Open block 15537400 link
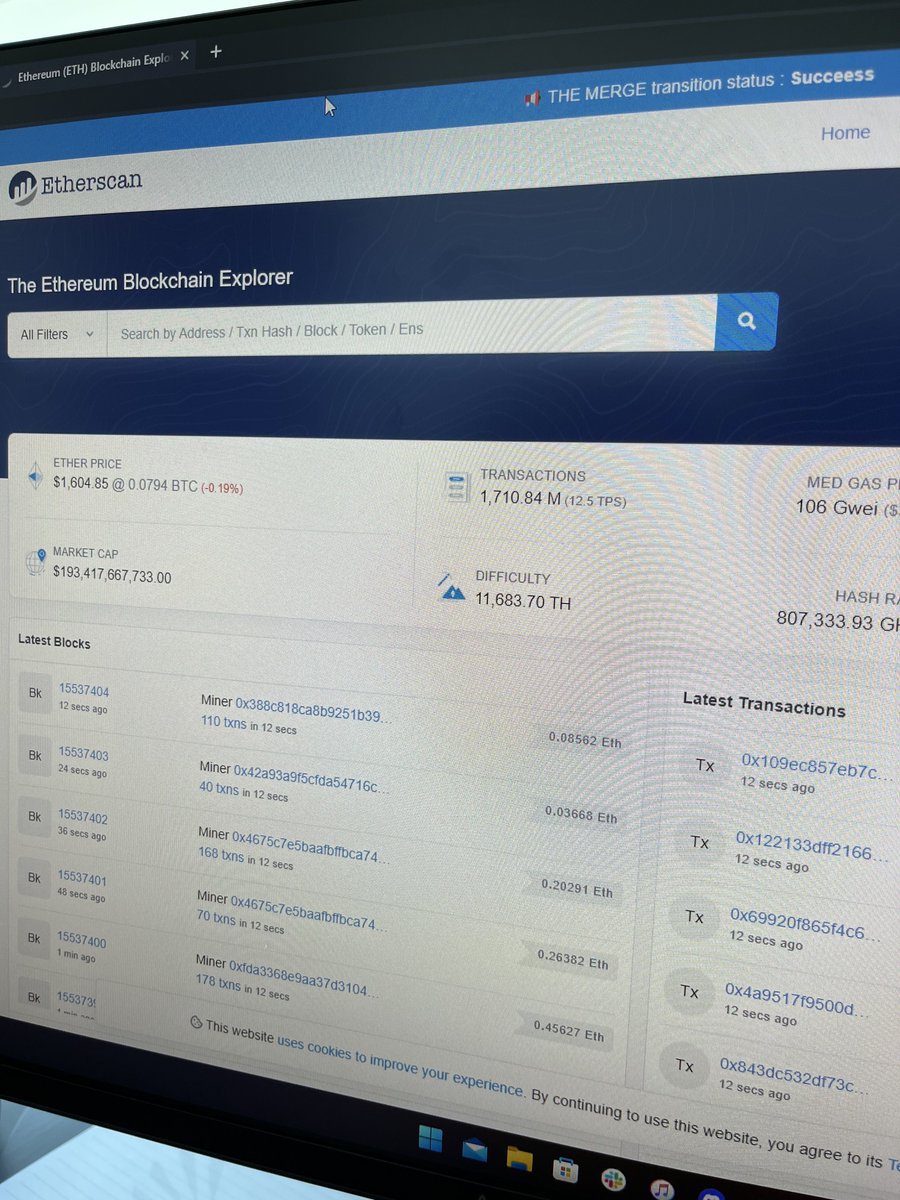Viewport: 900px width, 1200px height. coord(81,941)
